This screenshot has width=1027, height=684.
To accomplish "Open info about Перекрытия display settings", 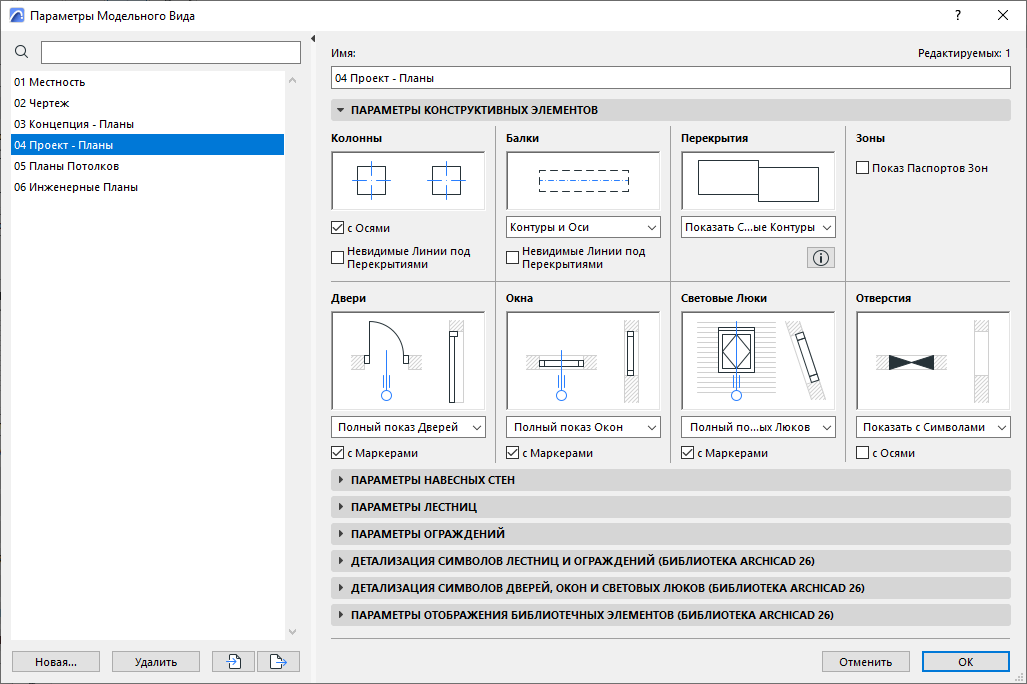I will [820, 257].
